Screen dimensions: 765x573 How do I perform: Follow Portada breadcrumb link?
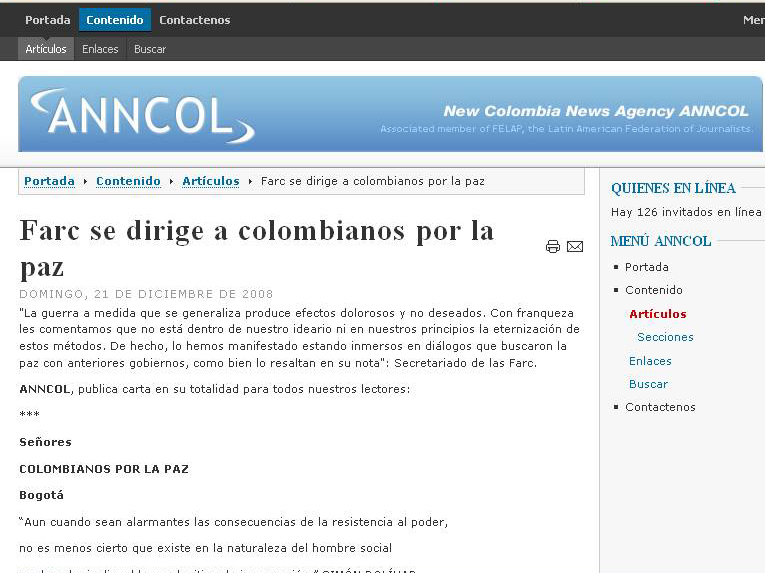(x=49, y=181)
